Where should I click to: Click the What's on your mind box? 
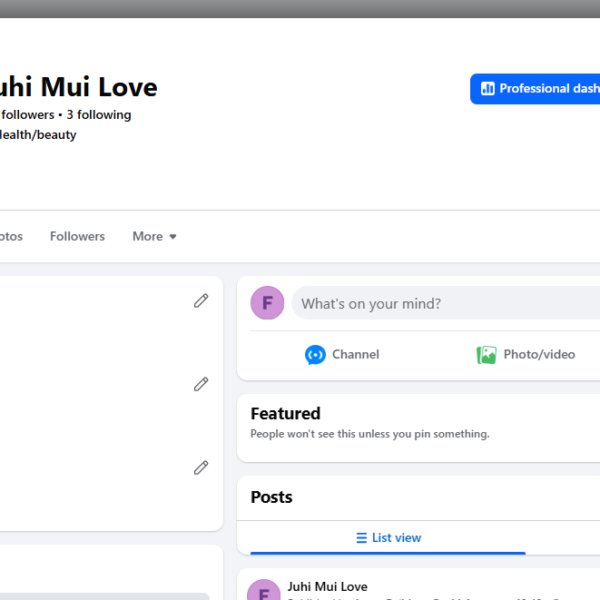pyautogui.click(x=445, y=303)
